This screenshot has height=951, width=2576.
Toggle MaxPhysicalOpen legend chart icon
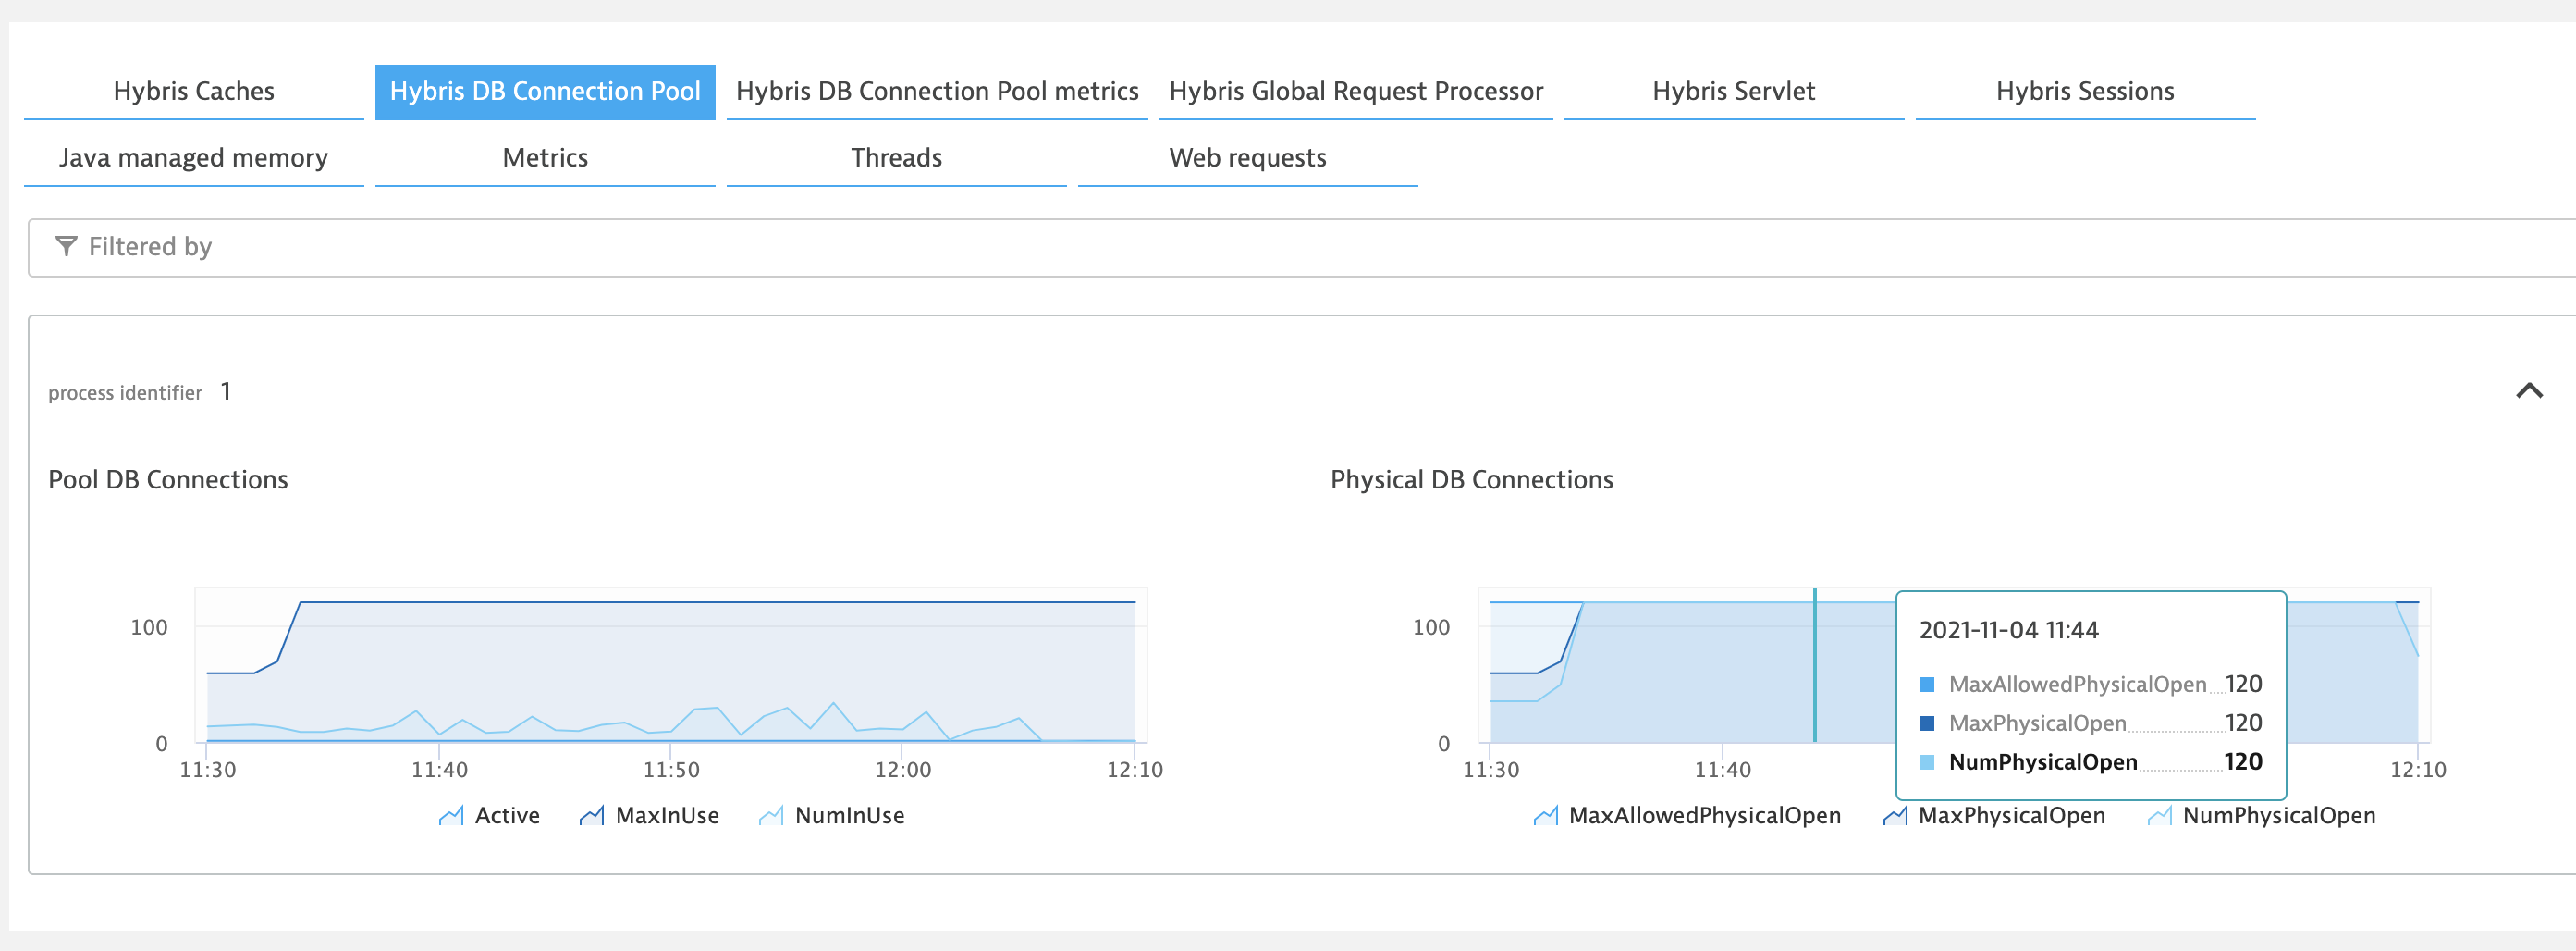coord(1895,816)
